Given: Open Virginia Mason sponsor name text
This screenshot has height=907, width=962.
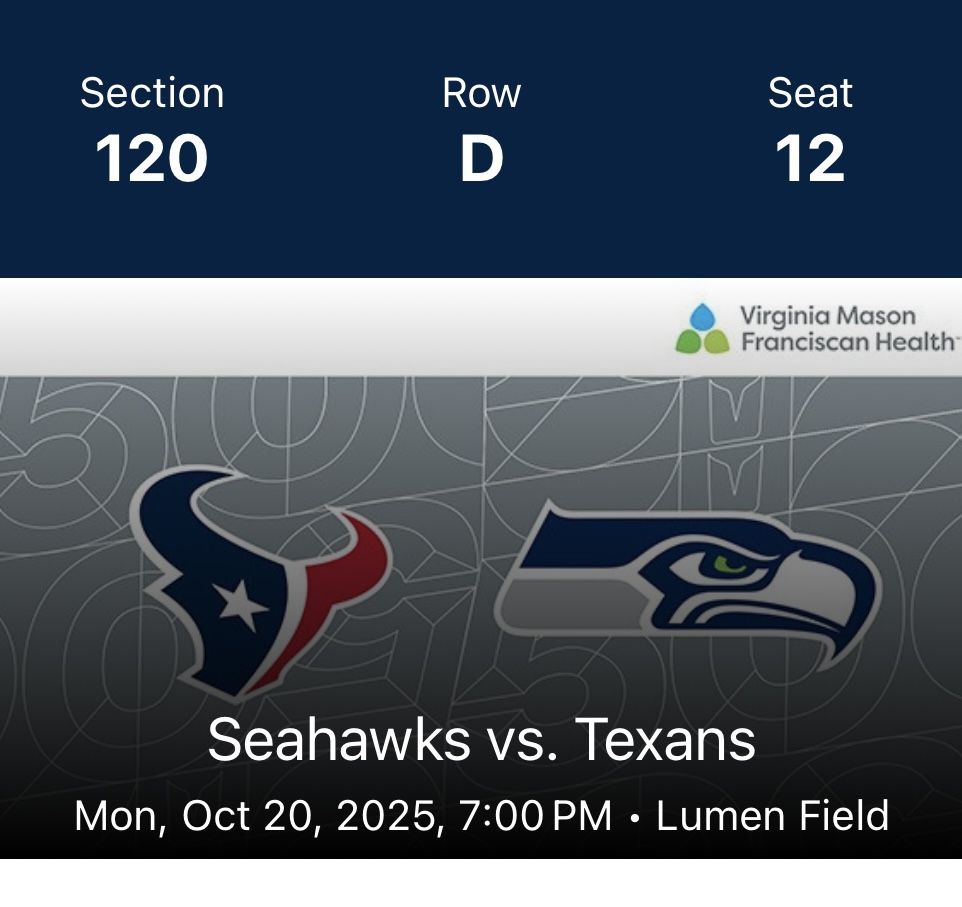Looking at the screenshot, I should pos(827,316).
